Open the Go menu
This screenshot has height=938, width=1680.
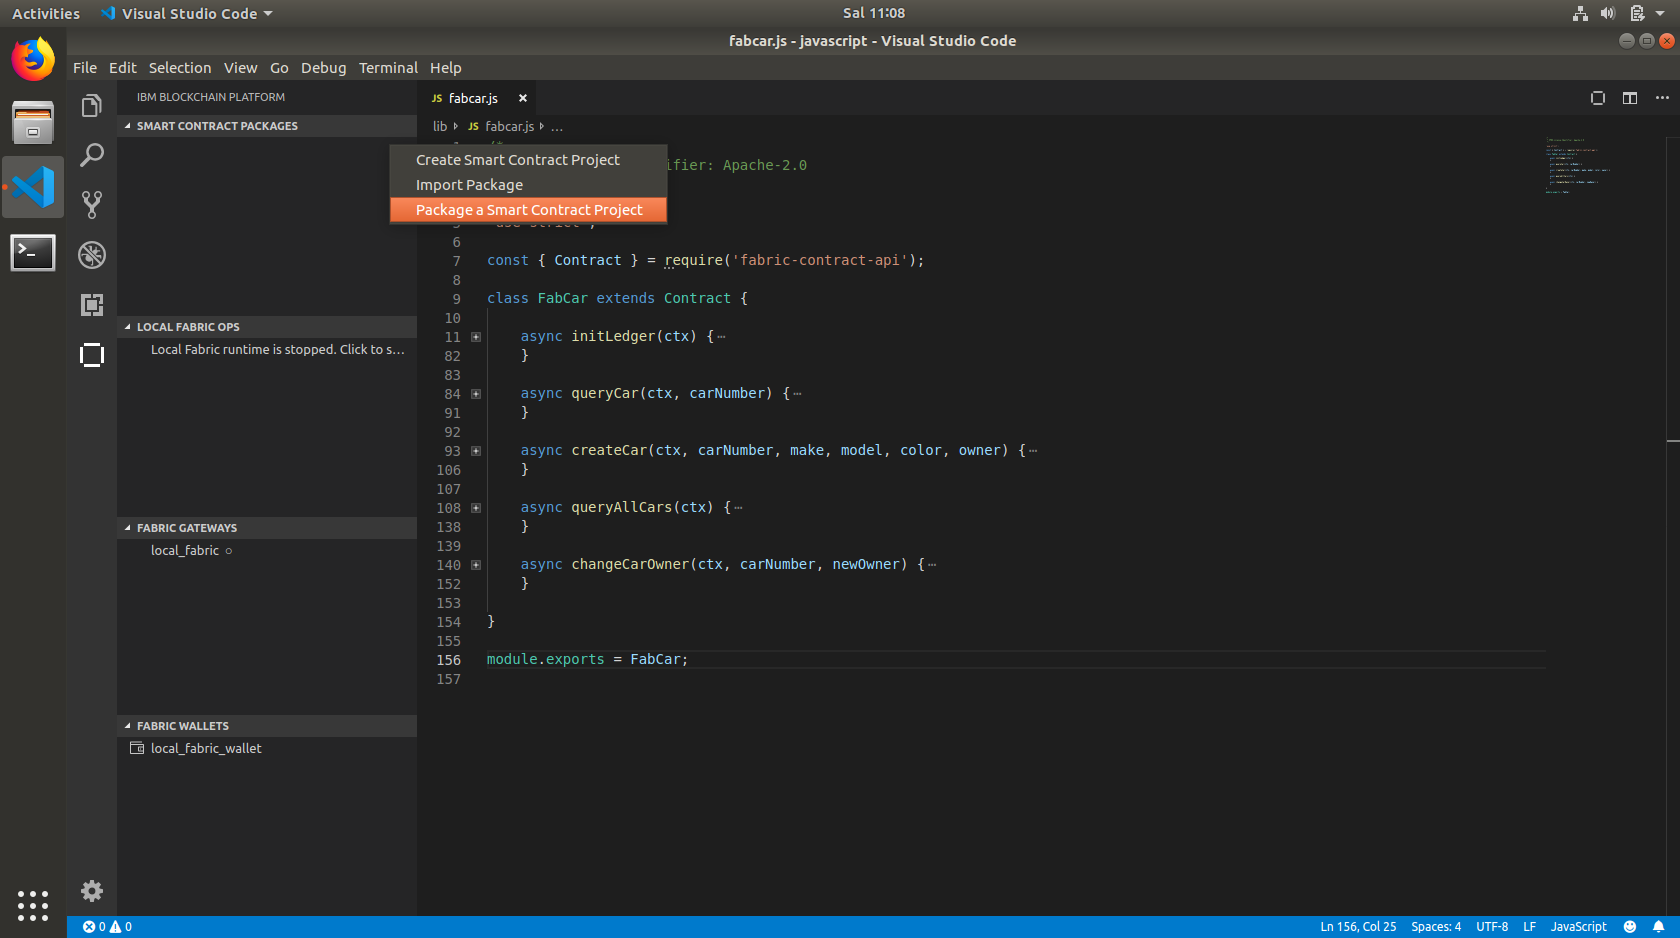[x=279, y=68]
